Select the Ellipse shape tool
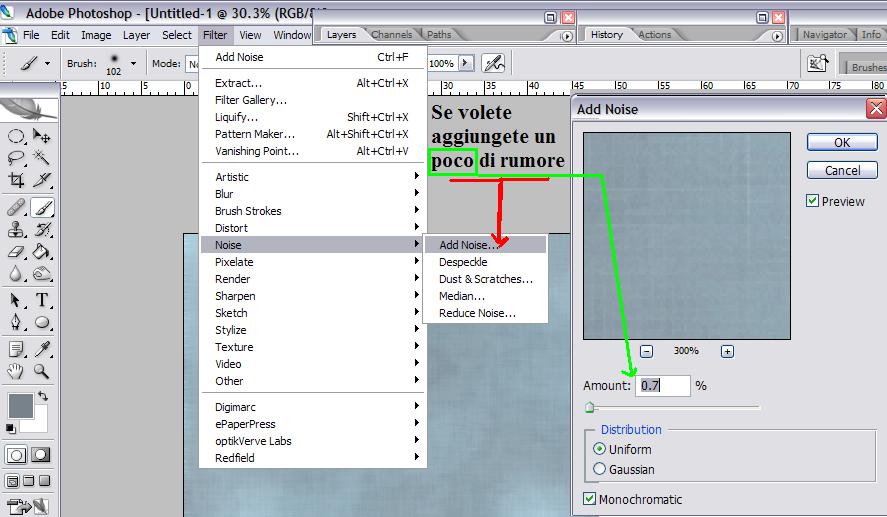 click(x=41, y=322)
